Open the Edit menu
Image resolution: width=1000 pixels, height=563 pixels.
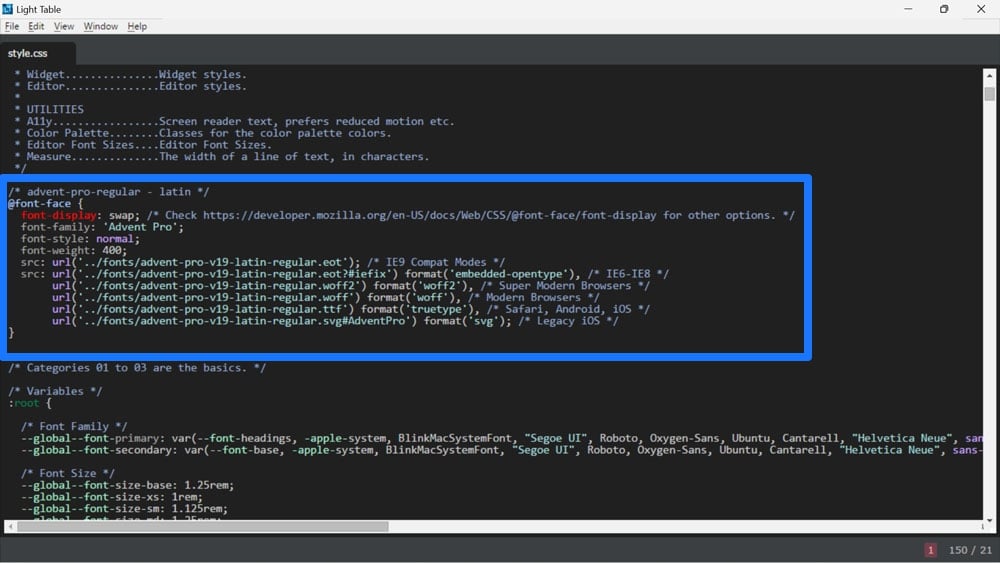pyautogui.click(x=36, y=26)
